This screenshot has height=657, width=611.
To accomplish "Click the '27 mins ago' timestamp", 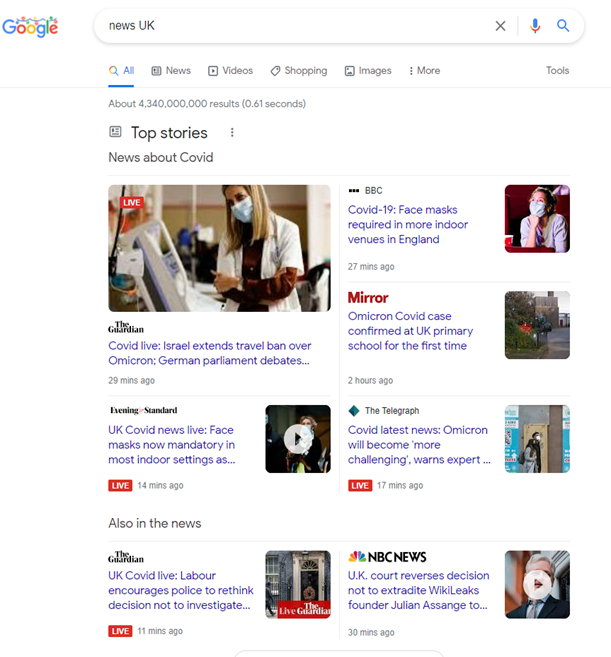I will pyautogui.click(x=371, y=266).
